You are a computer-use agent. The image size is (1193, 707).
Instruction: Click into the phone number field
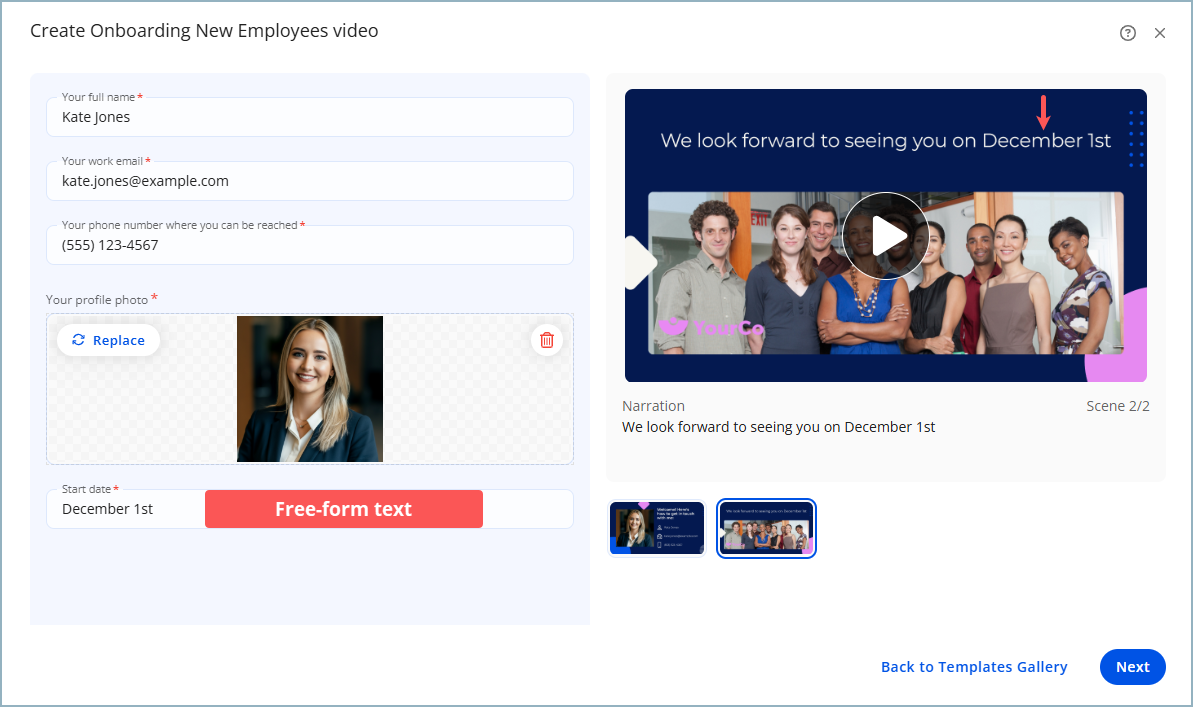click(310, 245)
